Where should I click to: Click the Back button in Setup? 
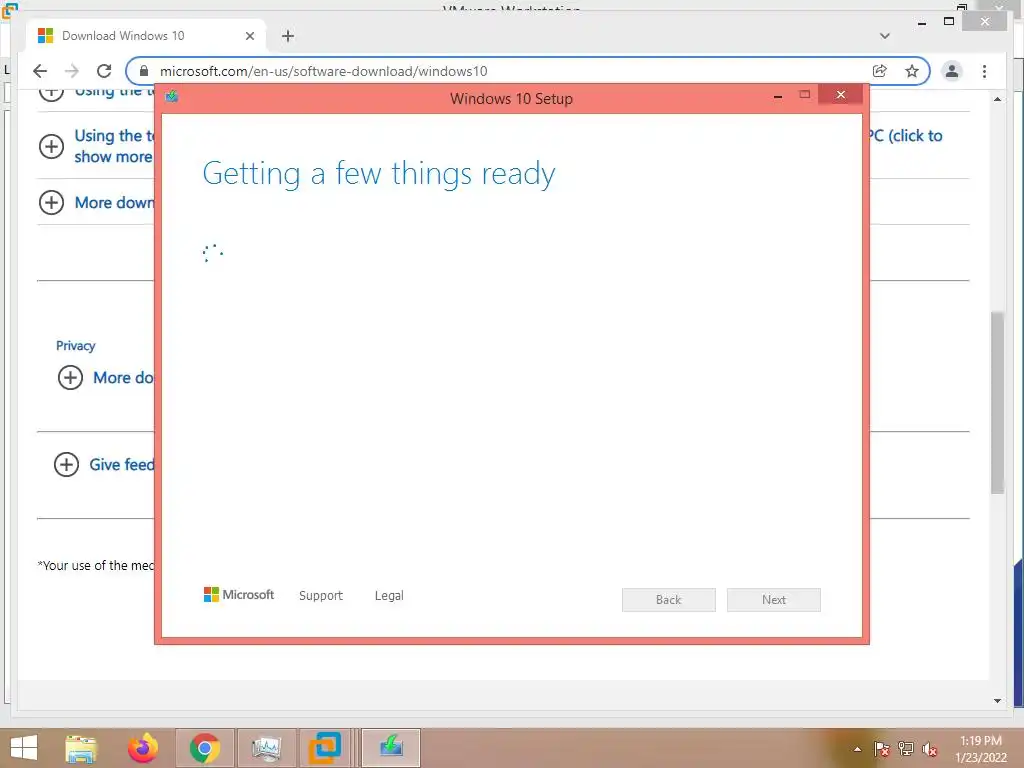669,600
